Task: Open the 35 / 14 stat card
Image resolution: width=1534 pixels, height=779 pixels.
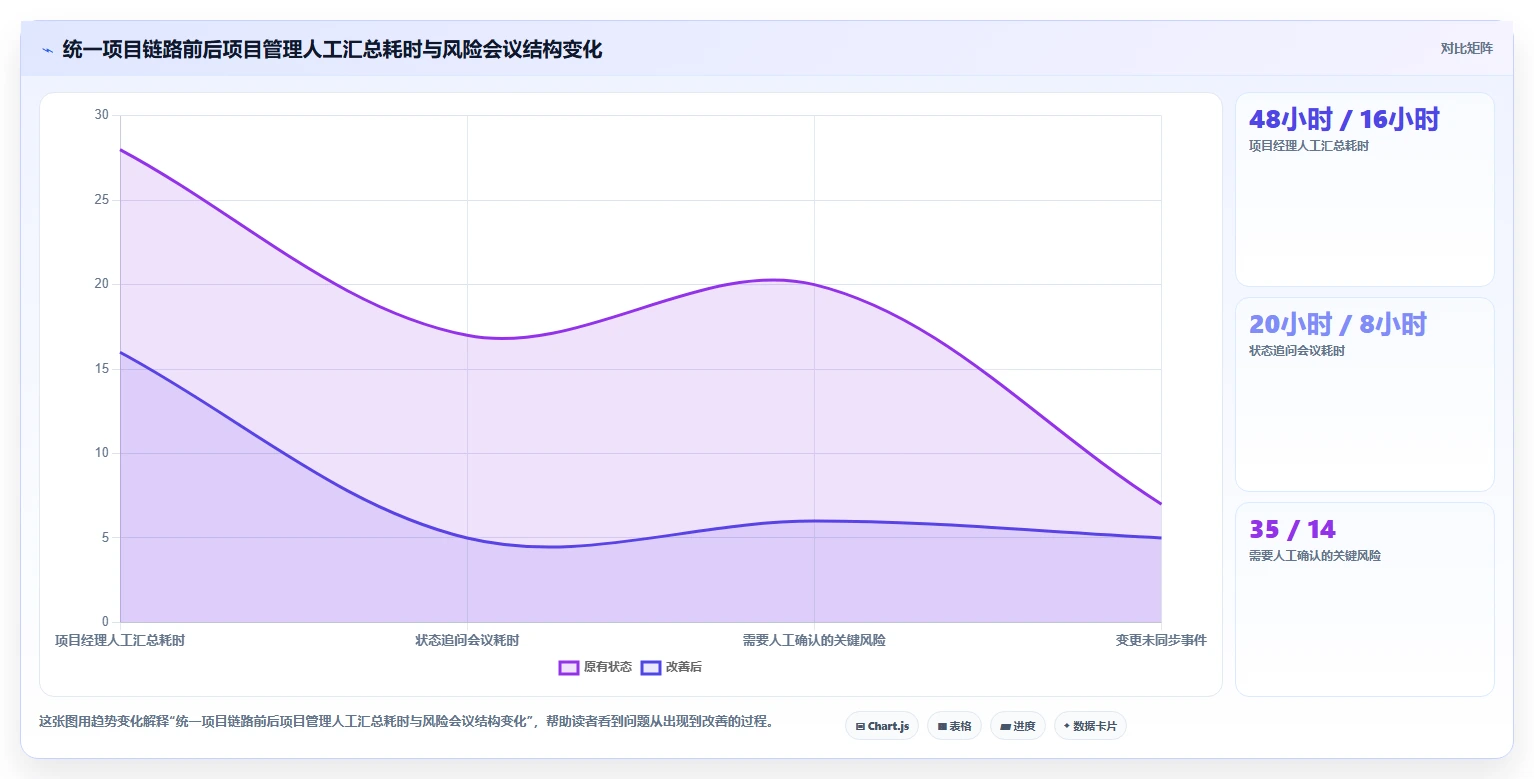Action: tap(1365, 599)
